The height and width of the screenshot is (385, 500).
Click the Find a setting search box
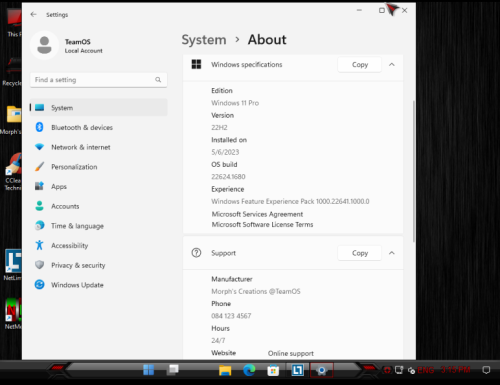point(98,80)
